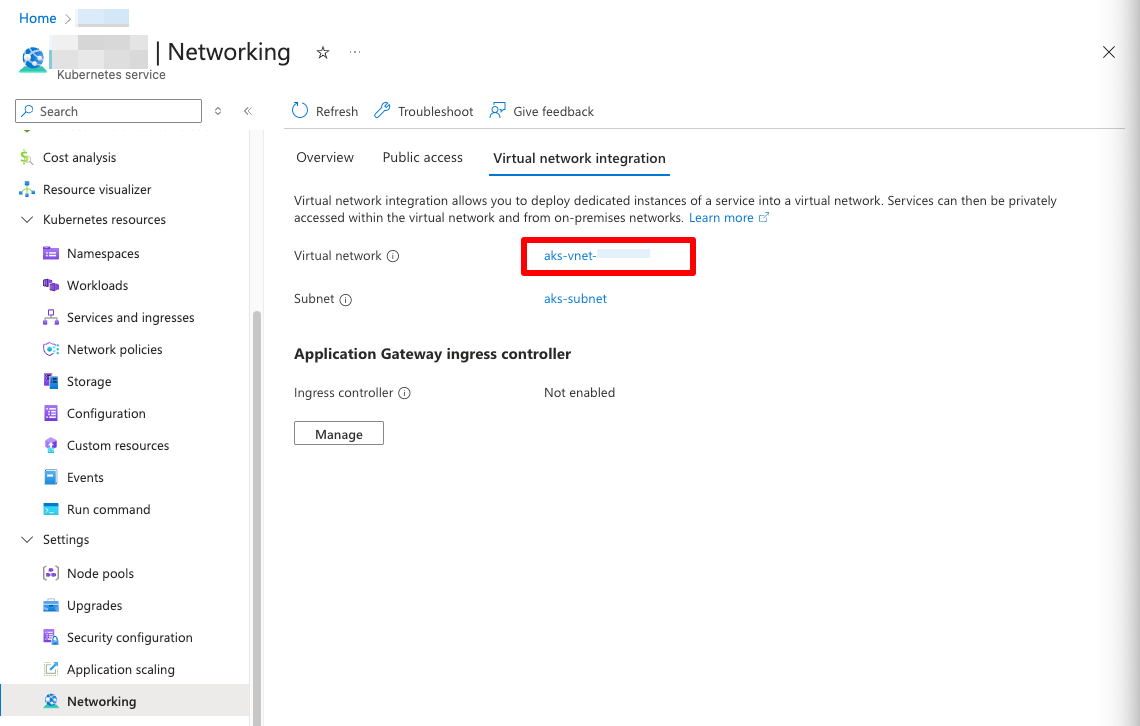This screenshot has height=726, width=1140.
Task: Click the Storage icon under Kubernetes resources
Action: point(52,381)
